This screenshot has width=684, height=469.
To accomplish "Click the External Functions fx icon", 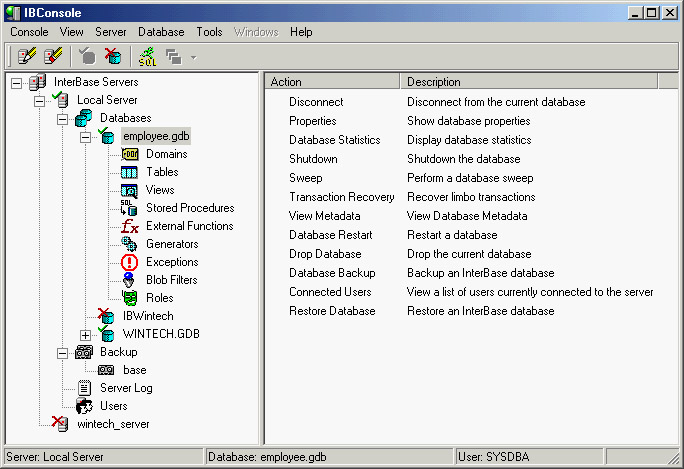I will [129, 226].
